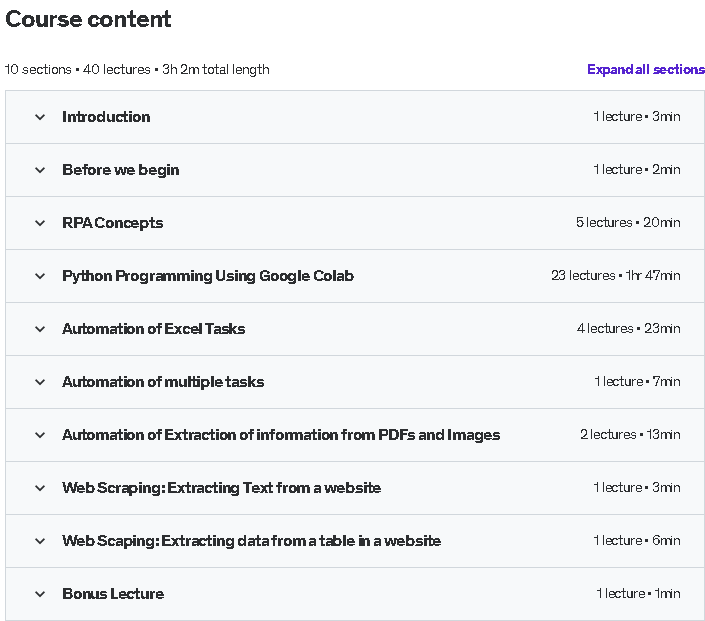Expand Web Scaping table data chevron

tap(40, 541)
